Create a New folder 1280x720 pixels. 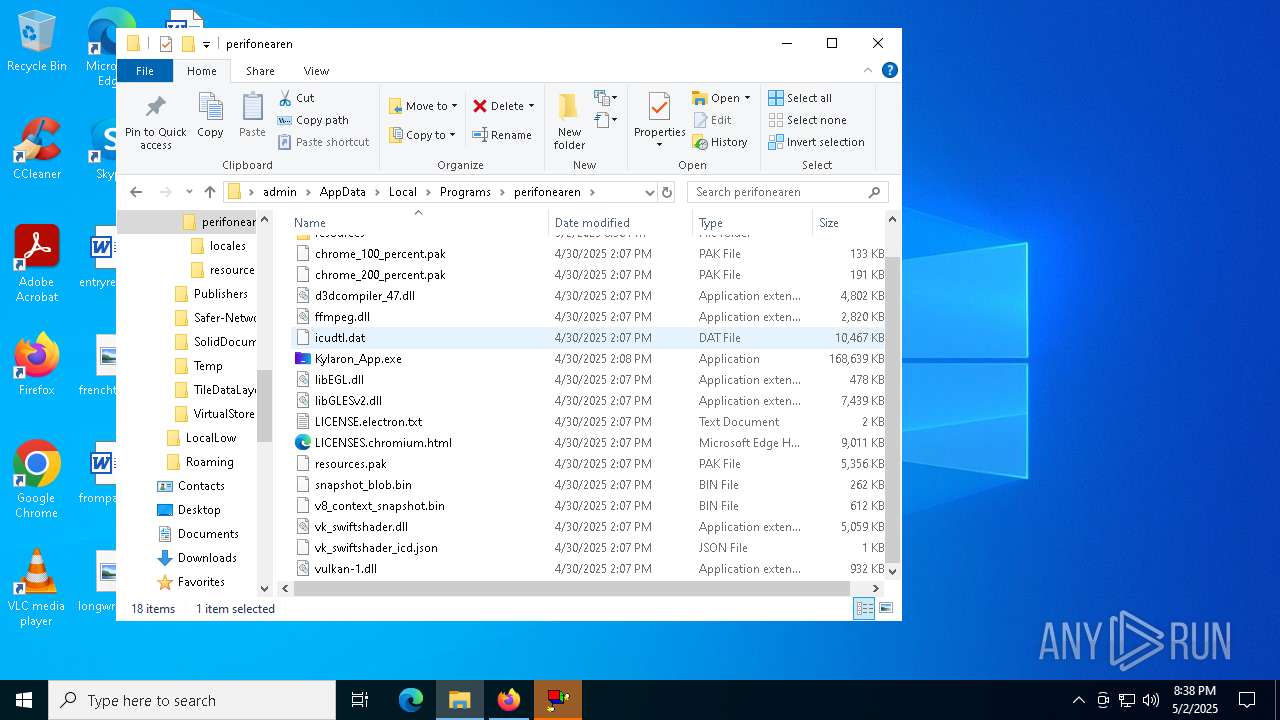click(x=569, y=121)
